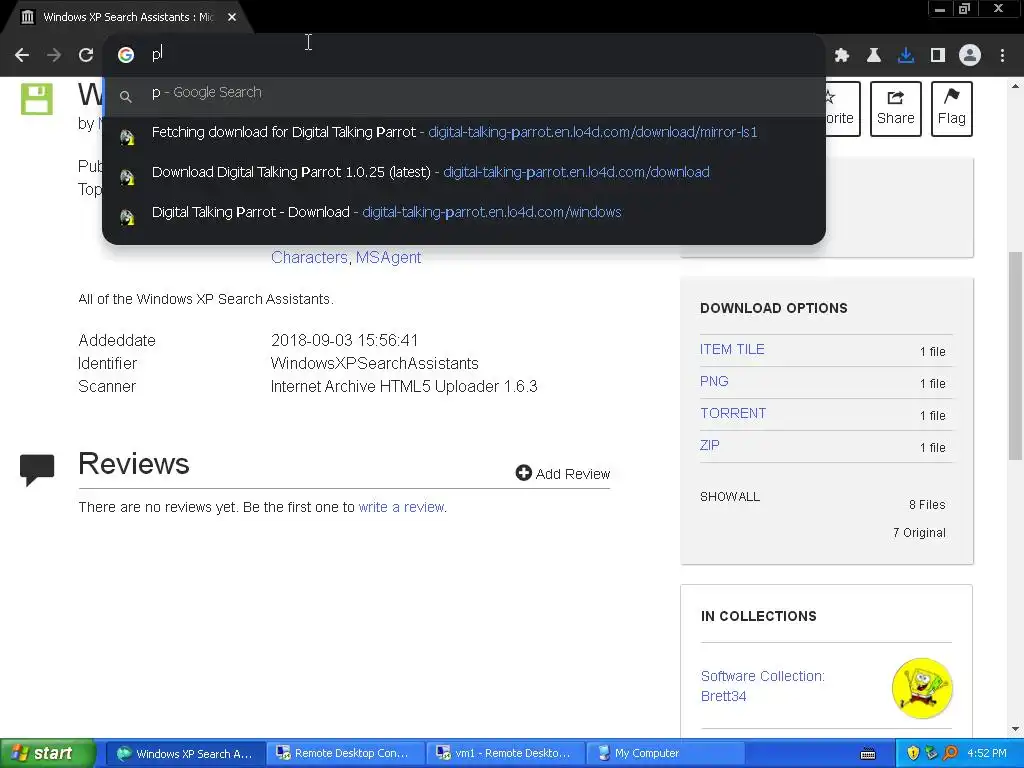Toggle the side panel icon
This screenshot has width=1024, height=768.
(938, 56)
